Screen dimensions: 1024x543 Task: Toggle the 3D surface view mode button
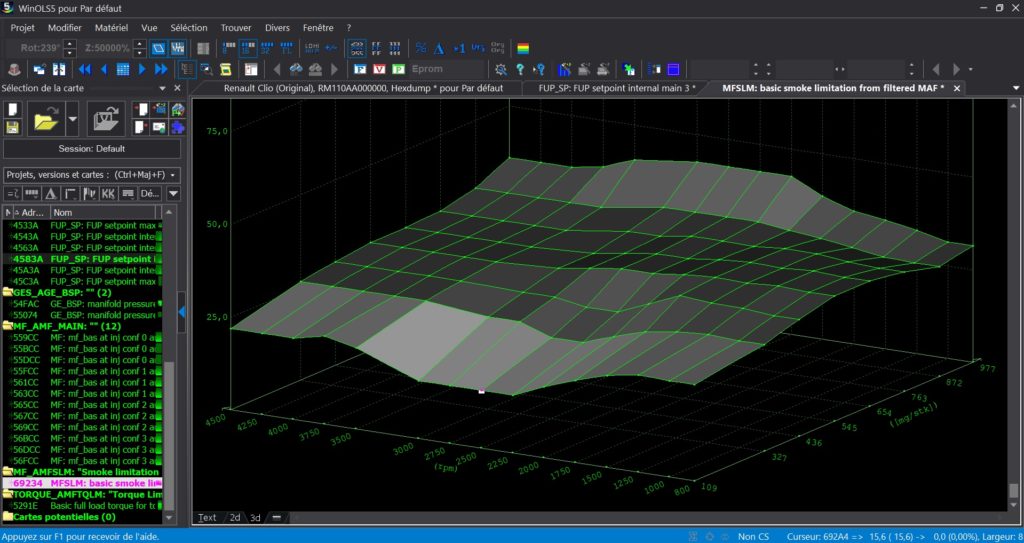tap(159, 48)
